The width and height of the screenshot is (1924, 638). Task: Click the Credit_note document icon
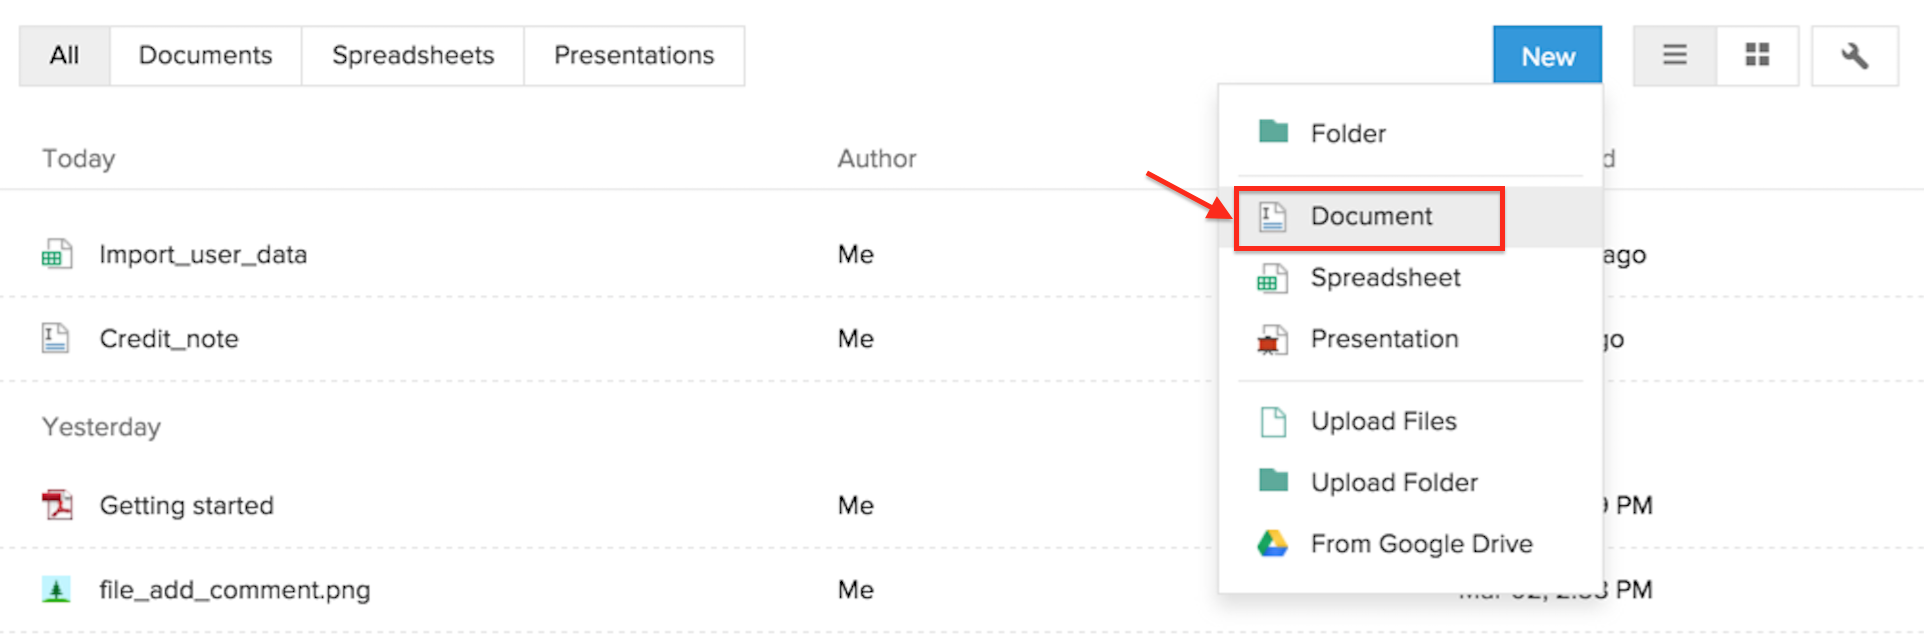click(56, 339)
